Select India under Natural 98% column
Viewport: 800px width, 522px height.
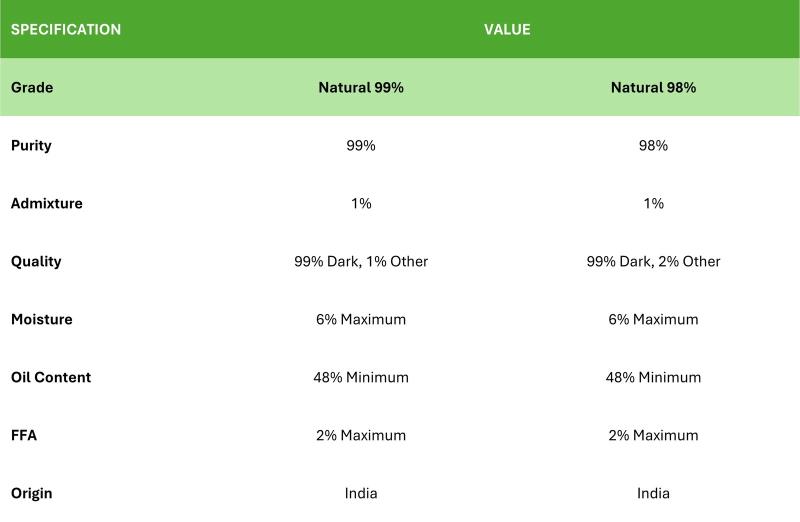coord(653,493)
